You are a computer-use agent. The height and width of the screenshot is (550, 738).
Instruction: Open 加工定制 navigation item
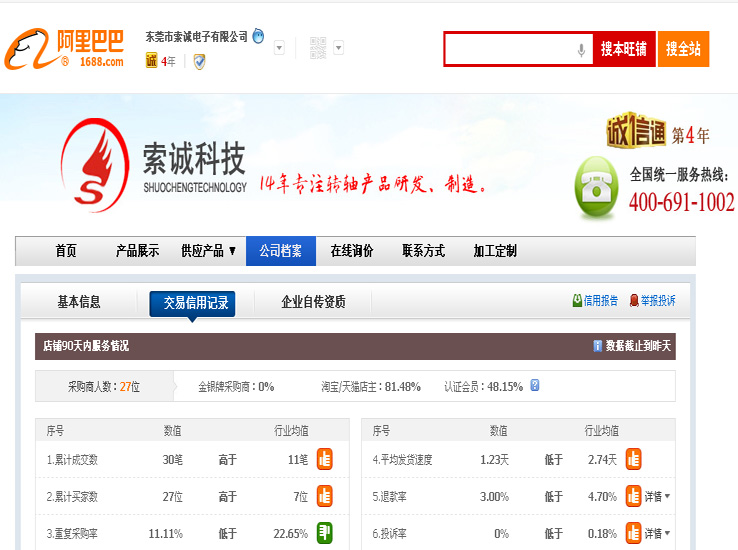tap(495, 251)
